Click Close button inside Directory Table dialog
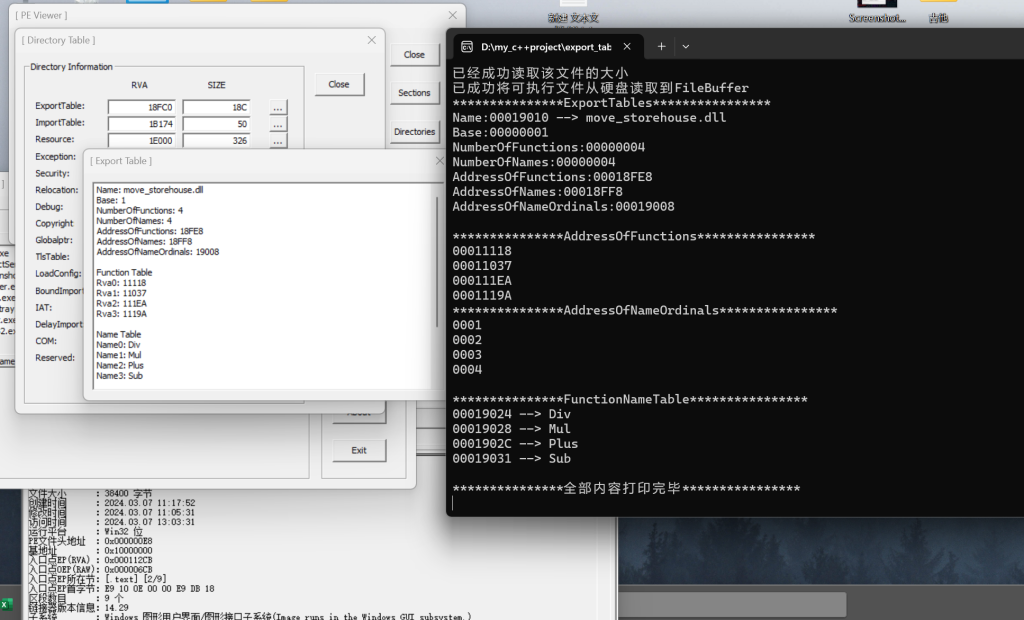 point(339,85)
